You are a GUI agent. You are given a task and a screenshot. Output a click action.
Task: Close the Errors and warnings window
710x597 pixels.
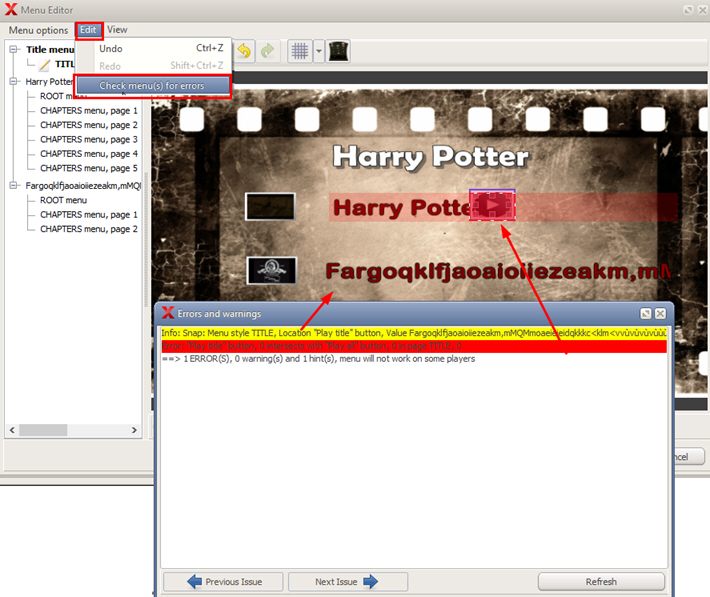pyautogui.click(x=660, y=313)
